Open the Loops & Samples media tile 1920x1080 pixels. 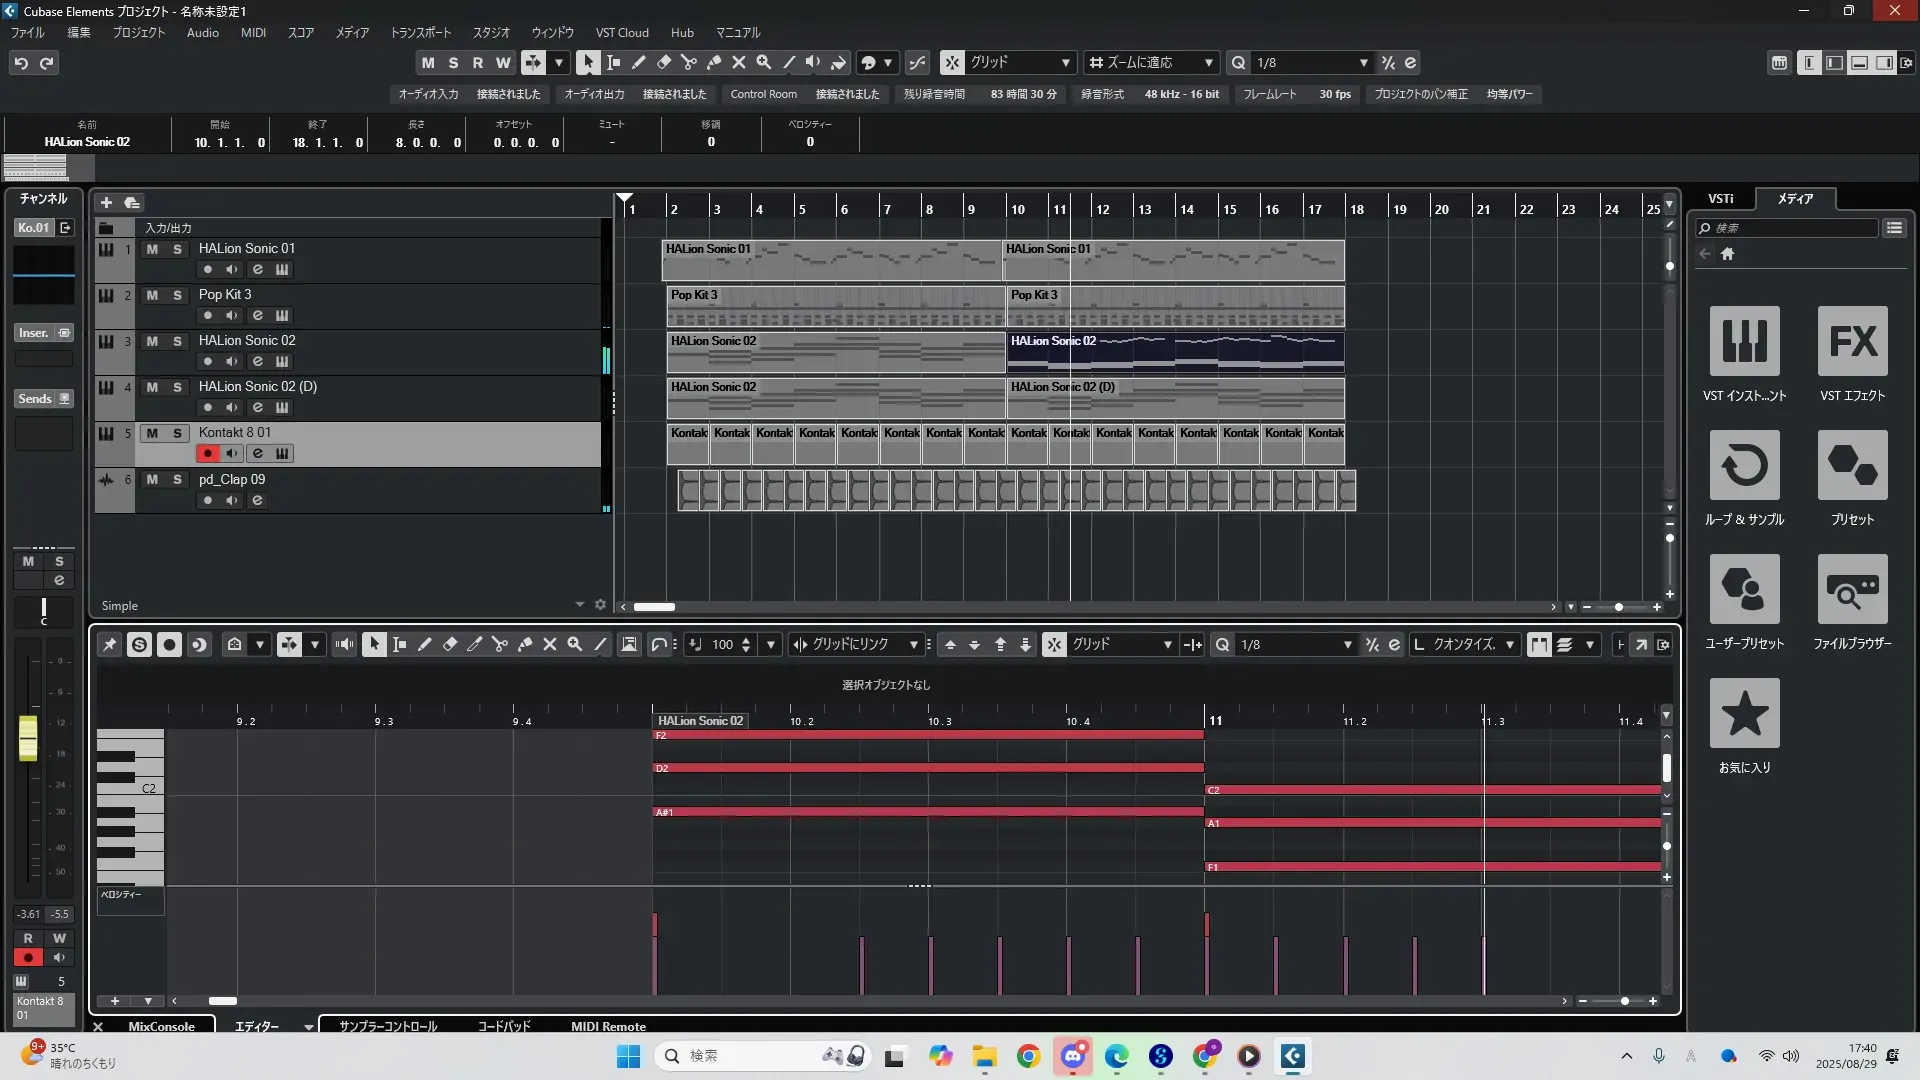coord(1744,465)
